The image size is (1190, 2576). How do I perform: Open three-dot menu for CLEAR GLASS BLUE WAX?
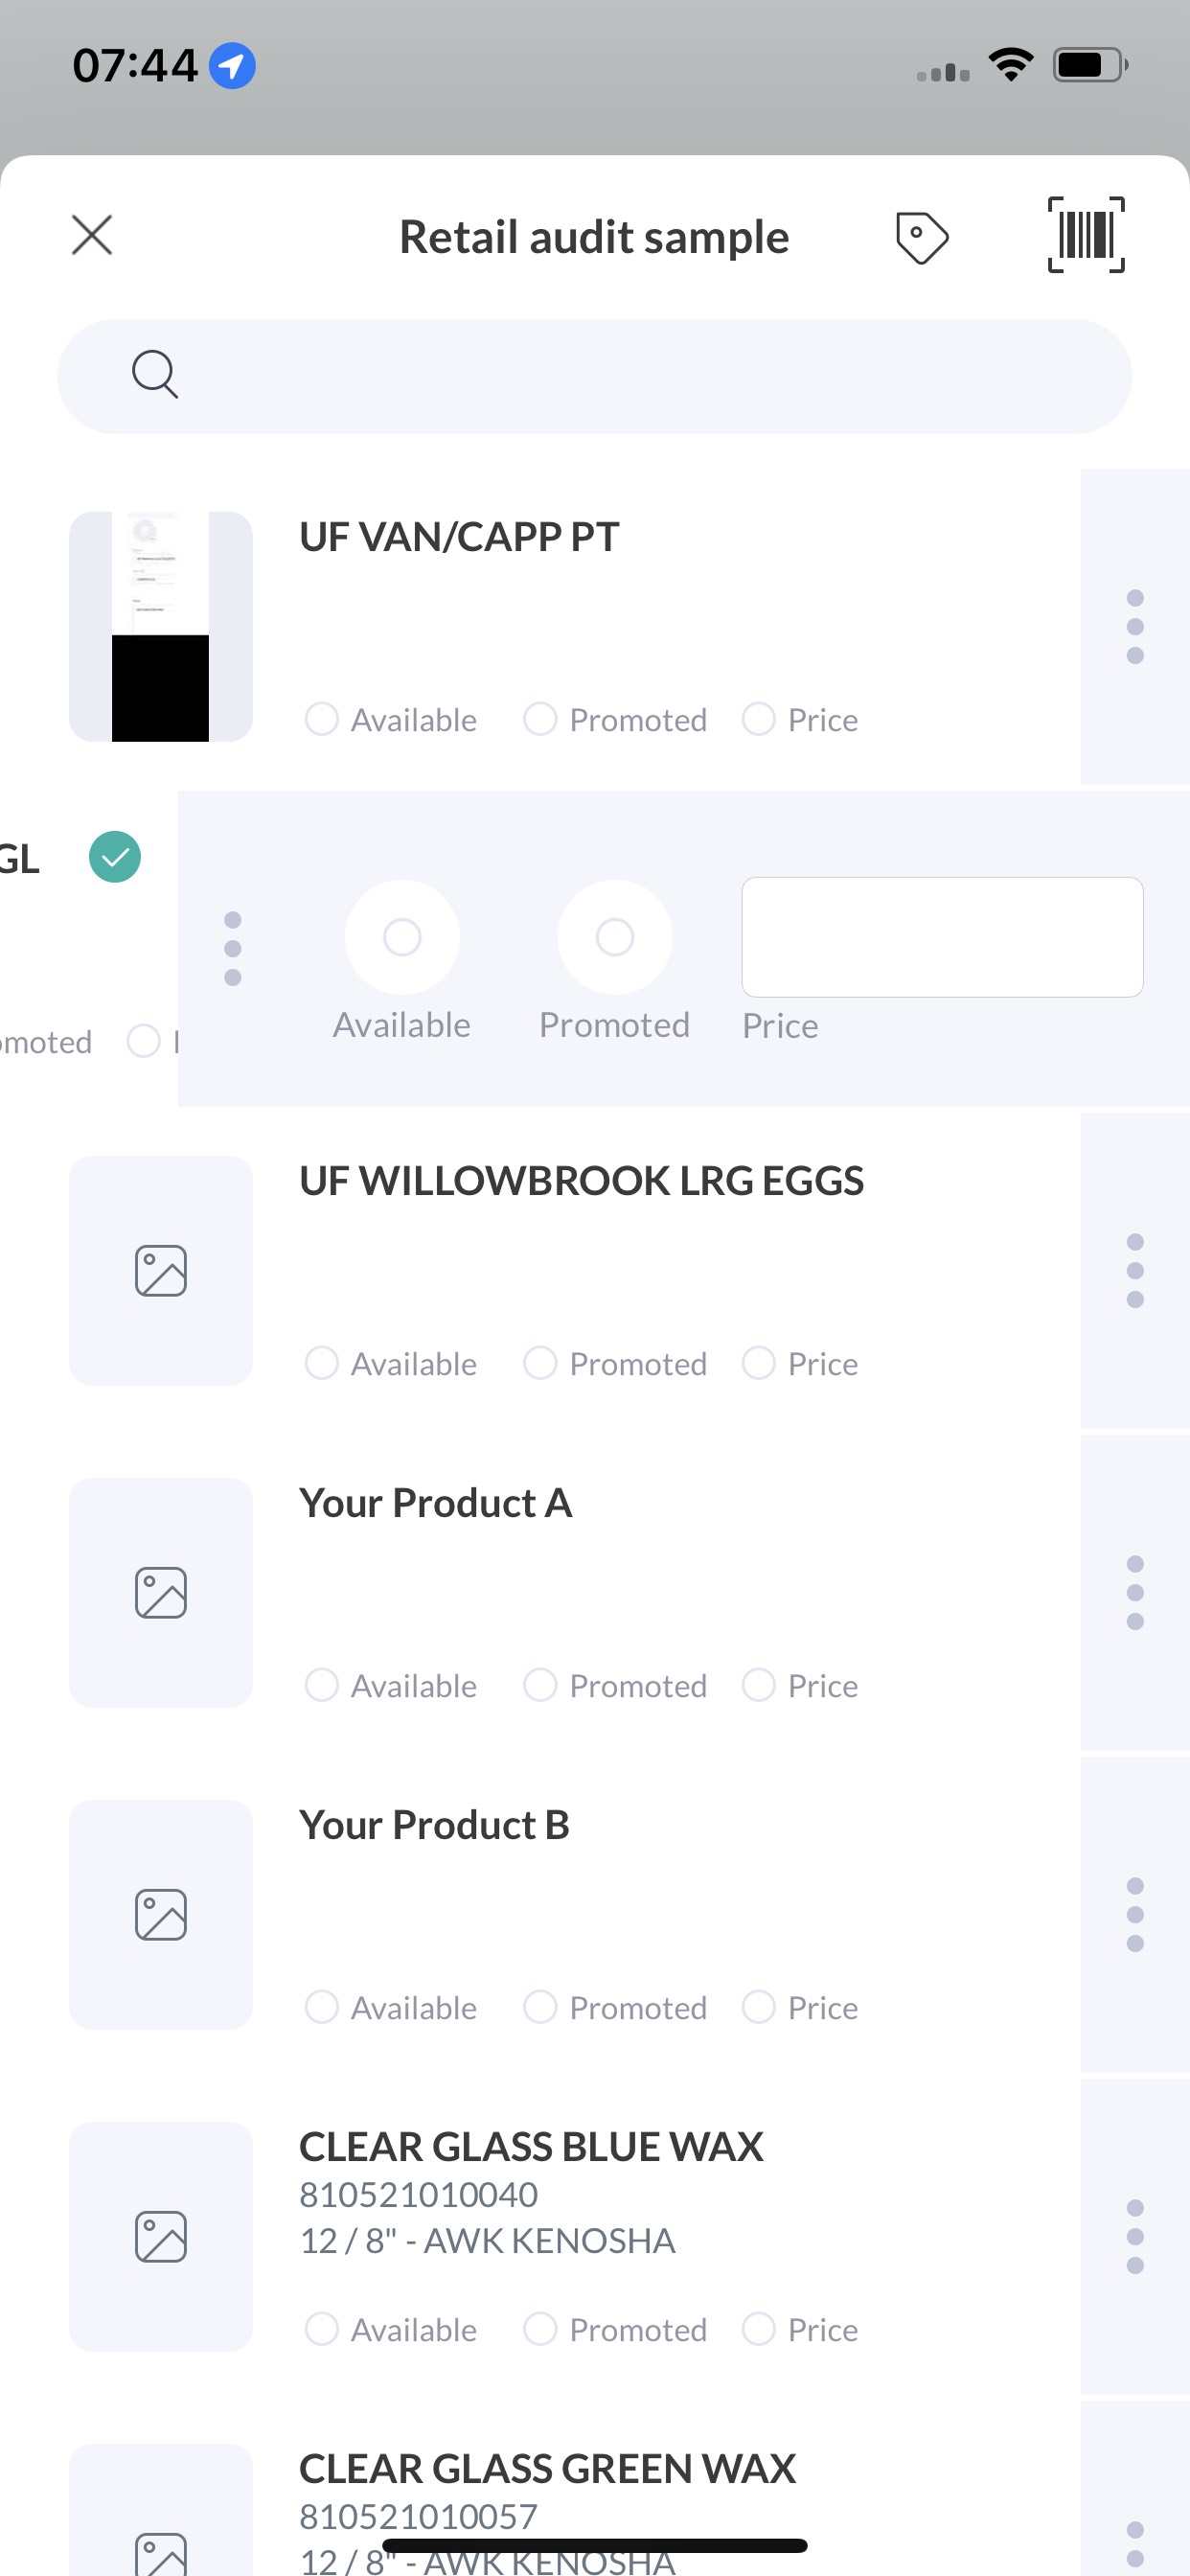(x=1135, y=2237)
